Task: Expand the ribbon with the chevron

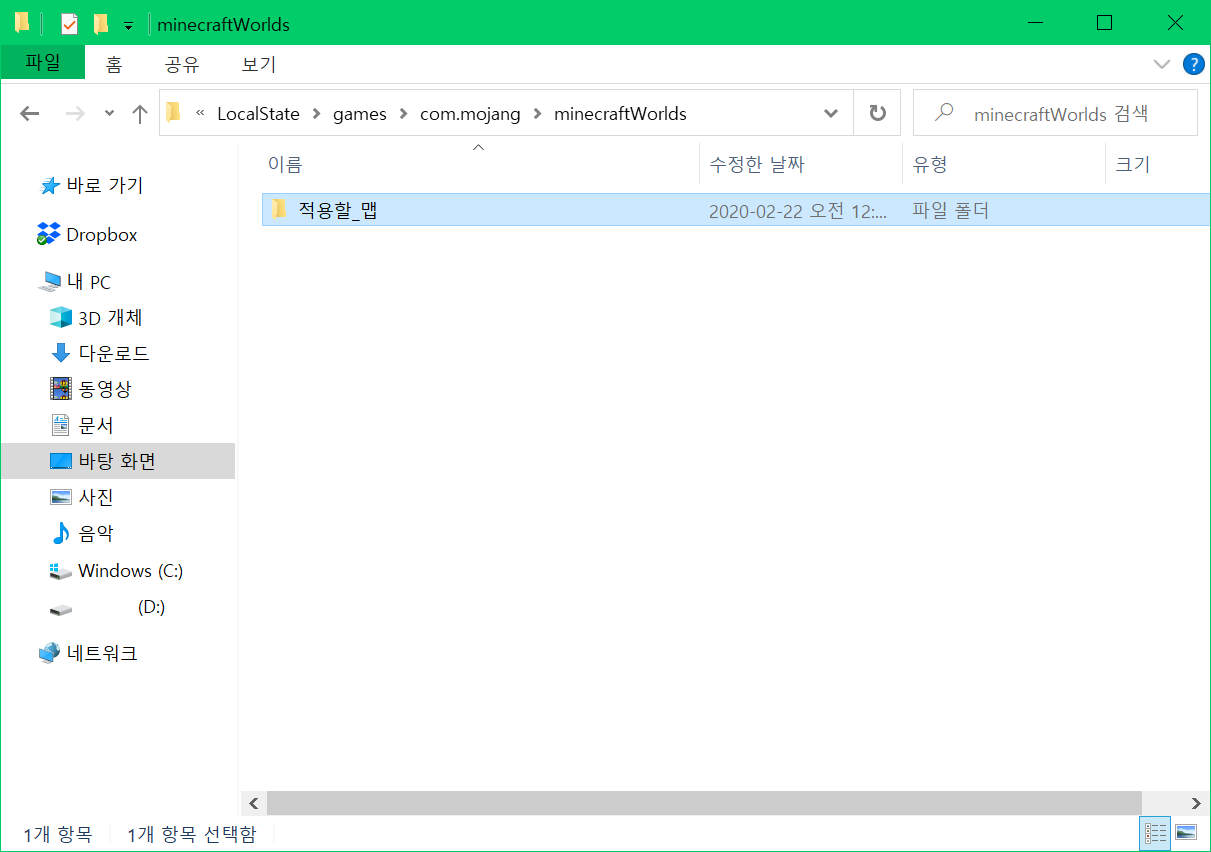Action: coord(1161,64)
